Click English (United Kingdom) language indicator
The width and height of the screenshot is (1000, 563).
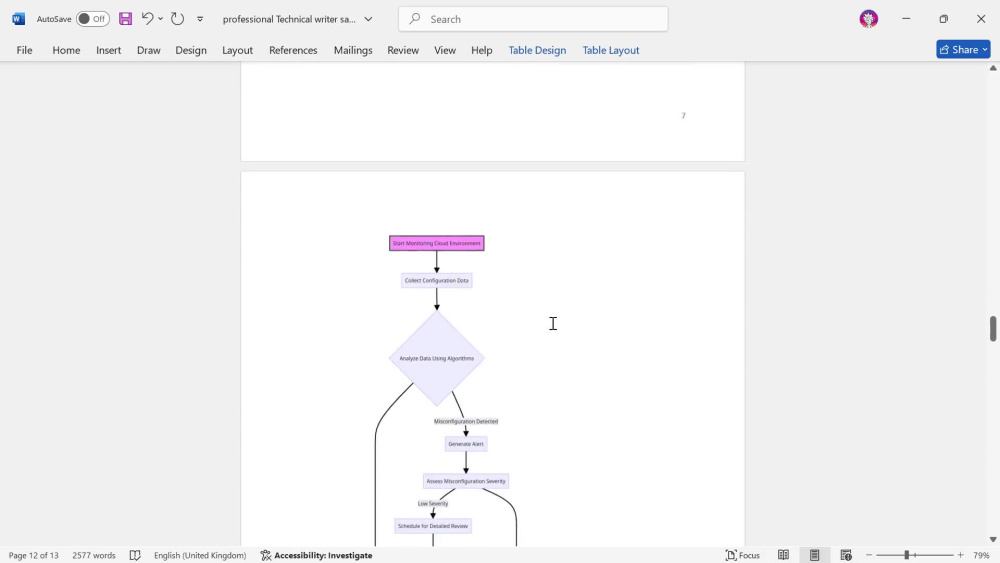pos(200,555)
